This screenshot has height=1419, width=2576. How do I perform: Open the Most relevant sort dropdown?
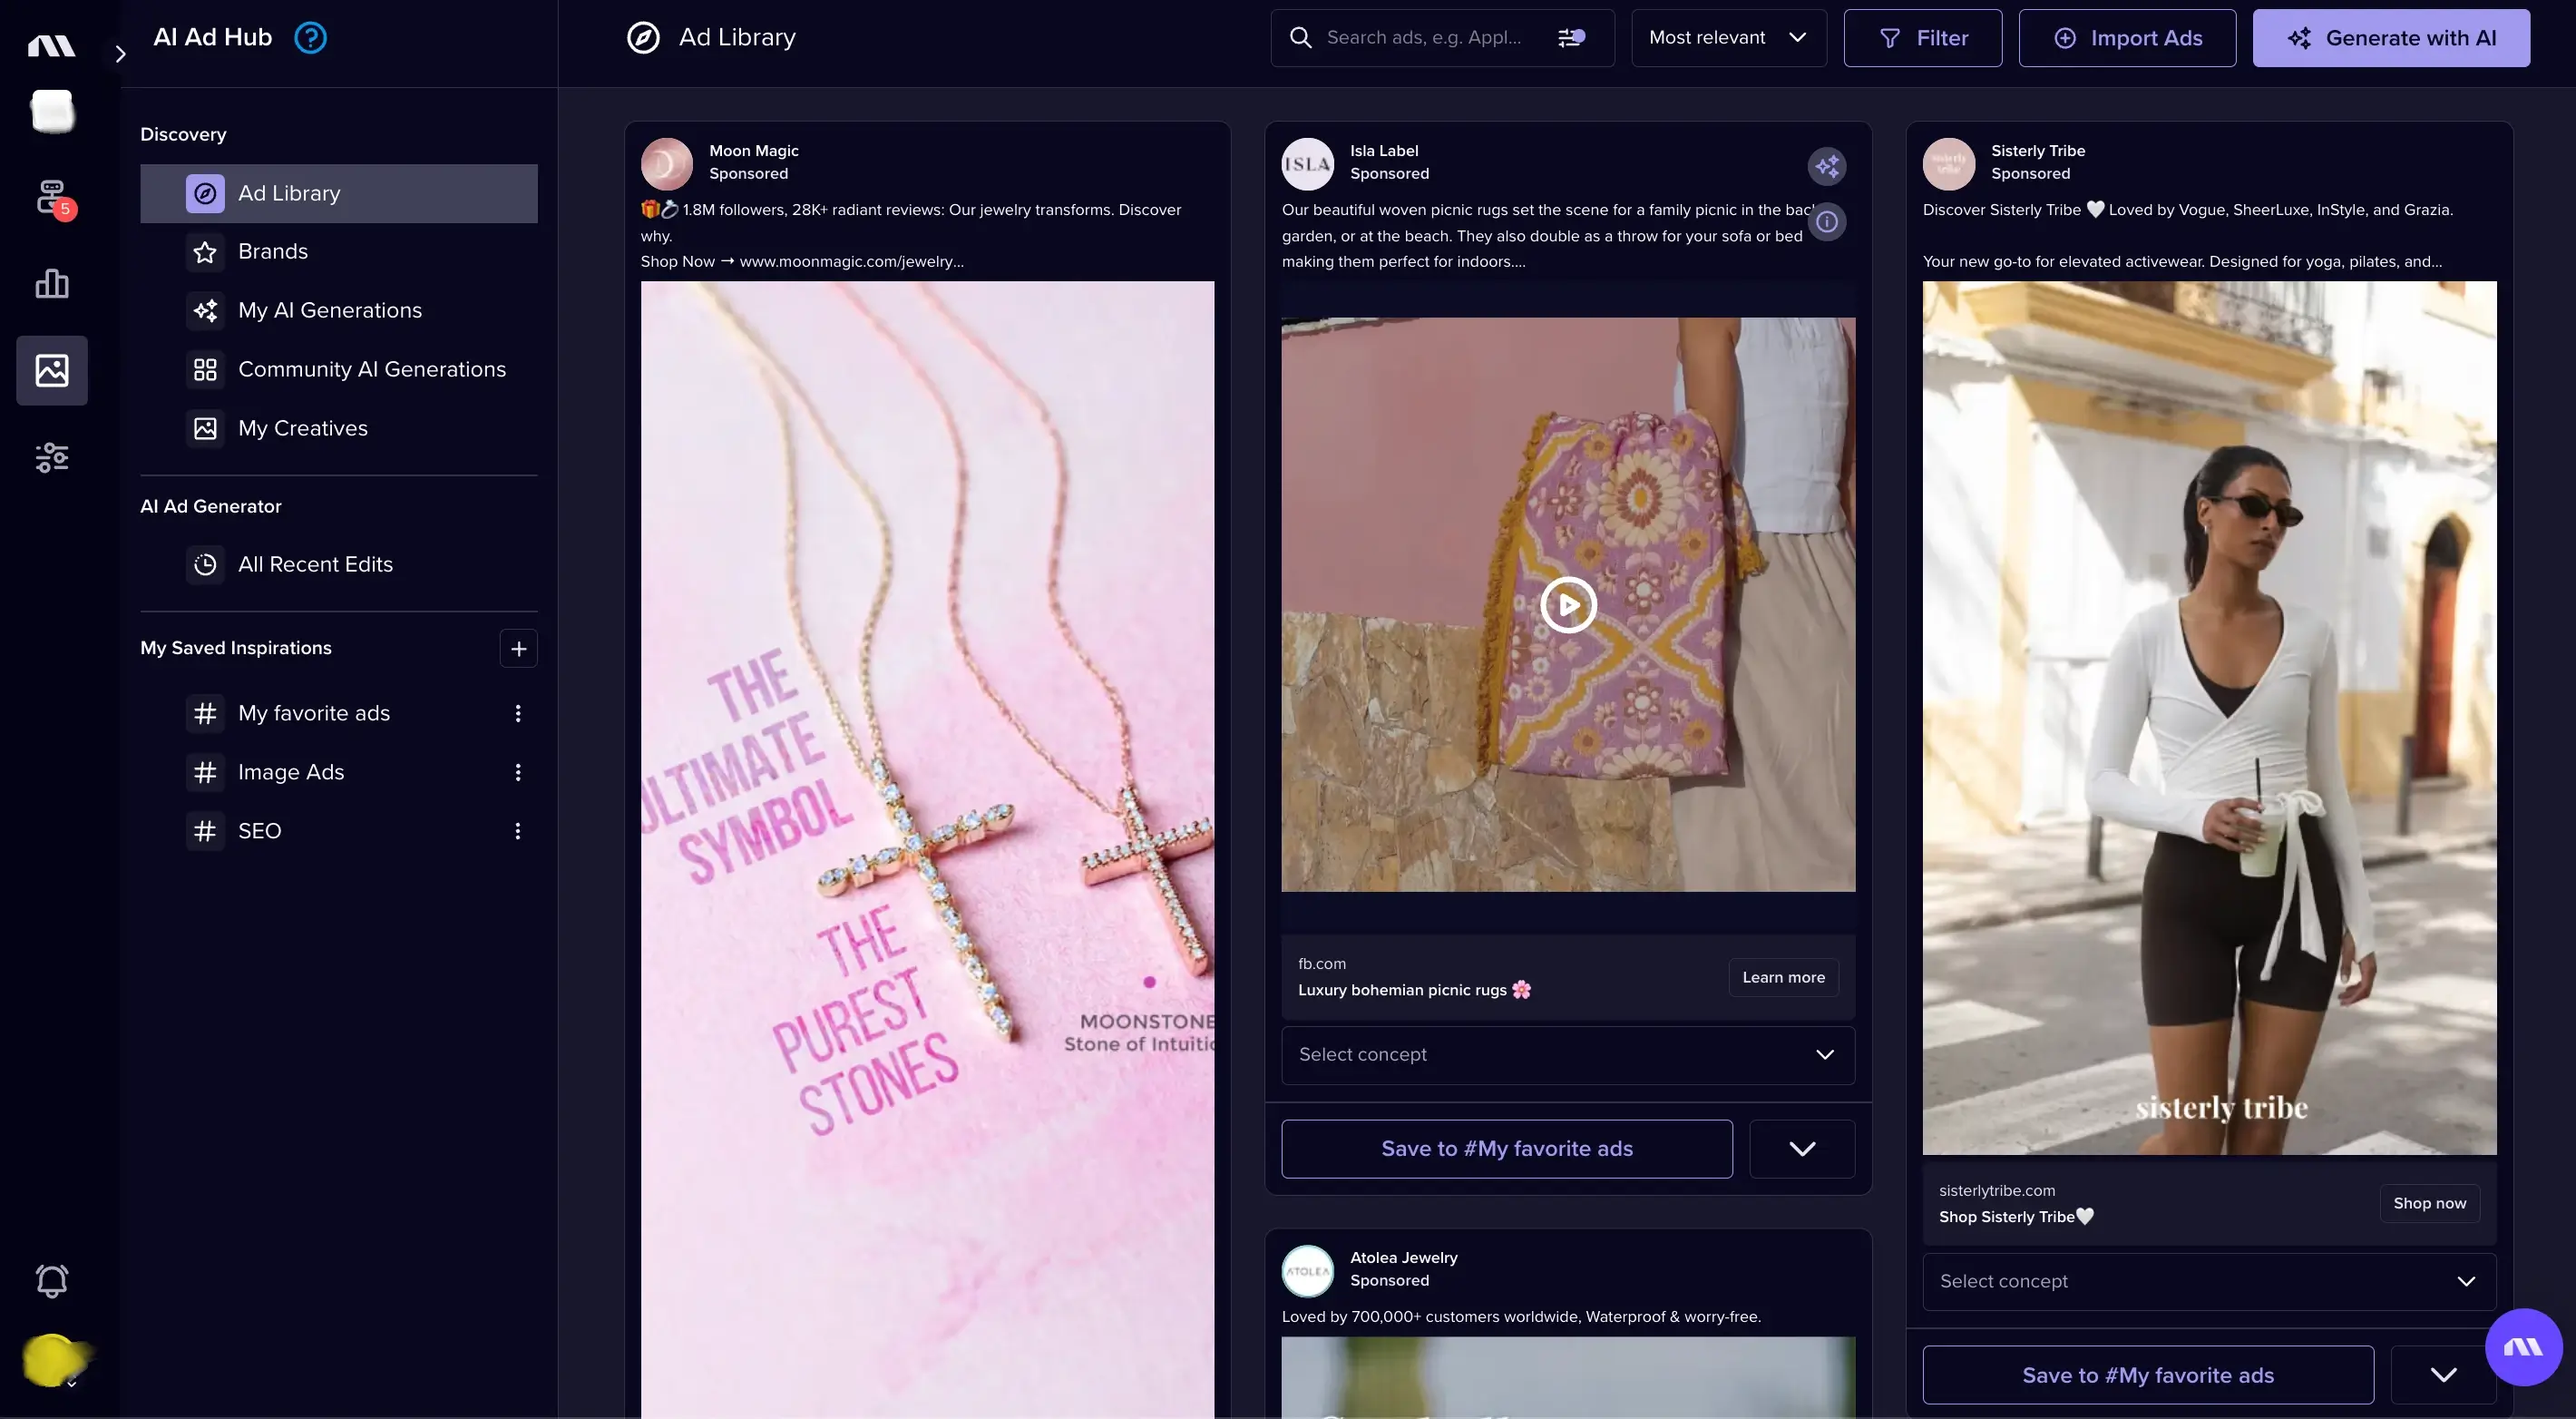pos(1728,38)
